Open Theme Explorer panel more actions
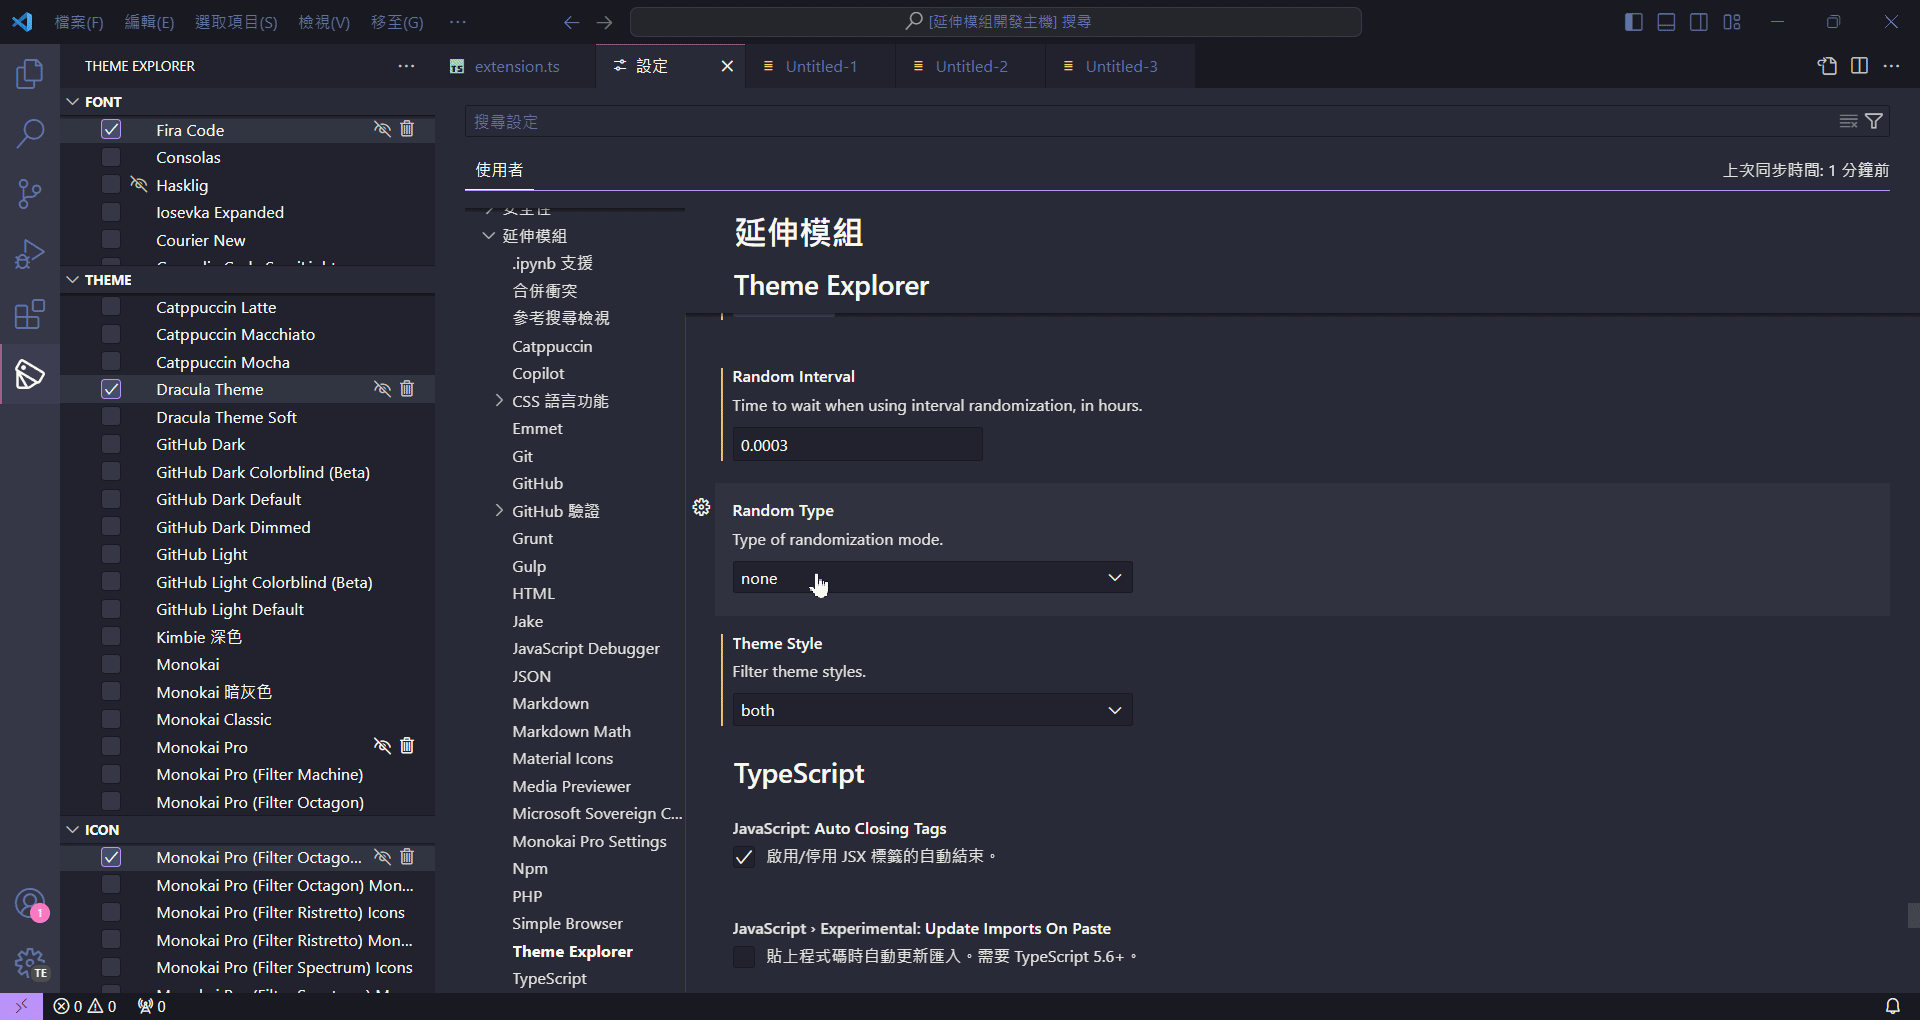This screenshot has height=1020, width=1920. [x=406, y=66]
